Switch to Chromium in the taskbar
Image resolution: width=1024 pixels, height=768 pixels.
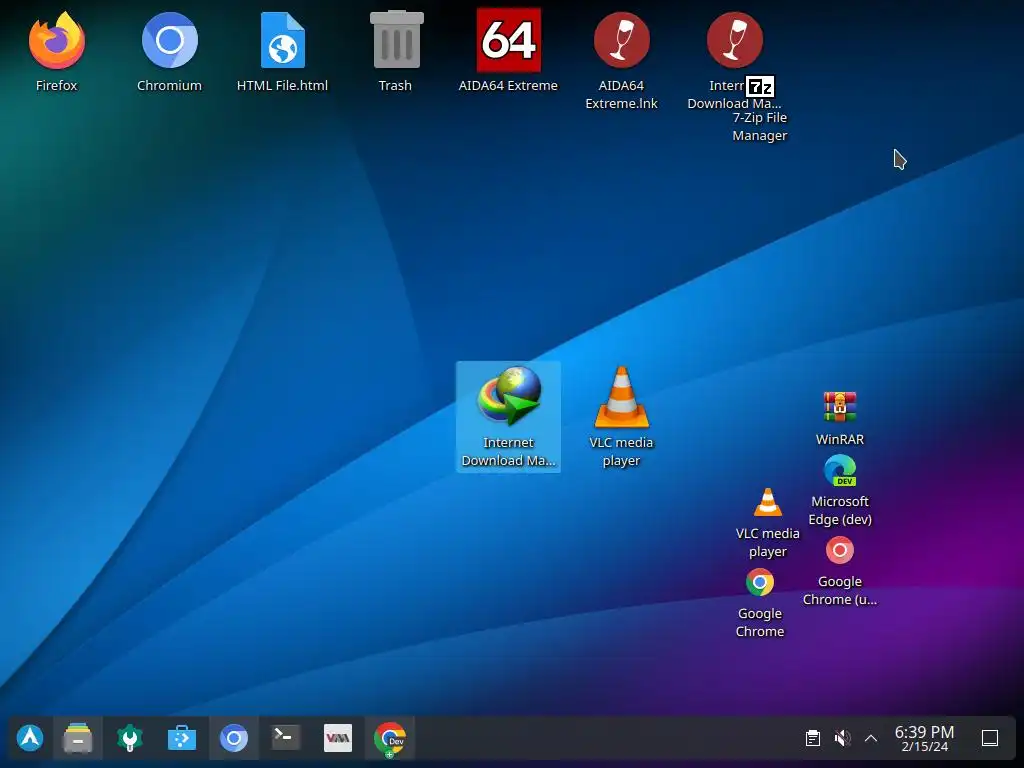[x=234, y=738]
